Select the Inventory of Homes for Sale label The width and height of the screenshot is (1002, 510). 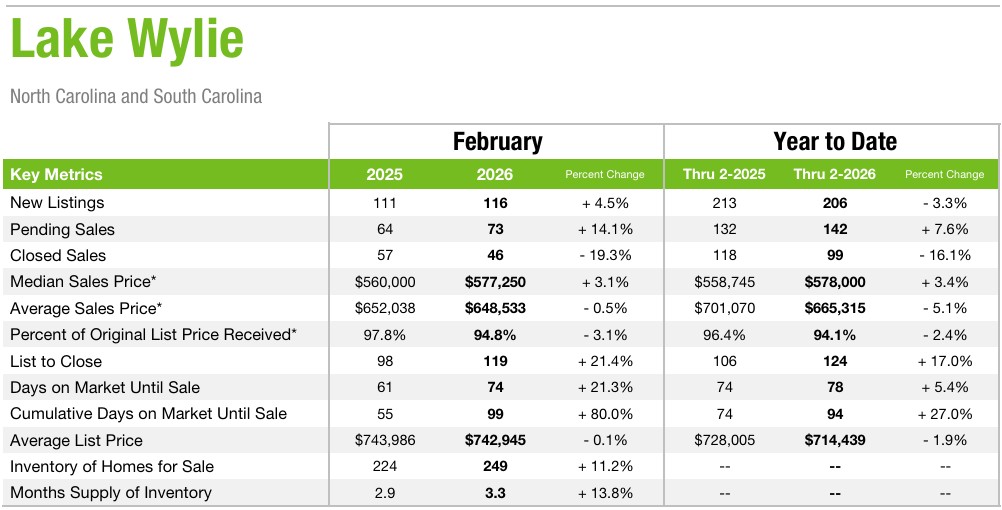(112, 466)
